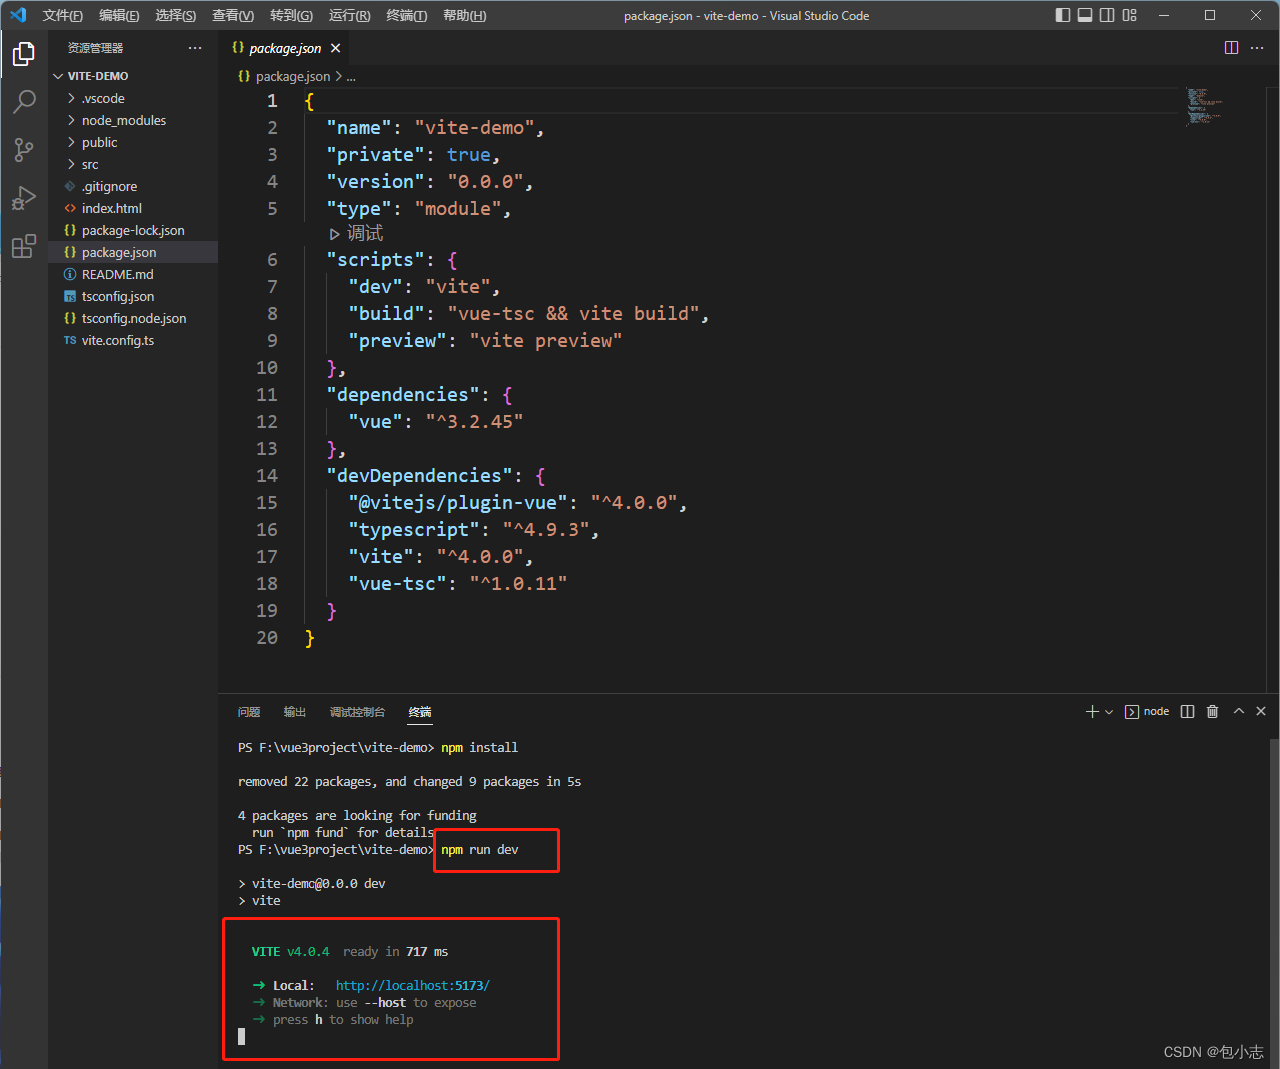1280x1069 pixels.
Task: Open vite.config.ts file
Action: click(133, 340)
